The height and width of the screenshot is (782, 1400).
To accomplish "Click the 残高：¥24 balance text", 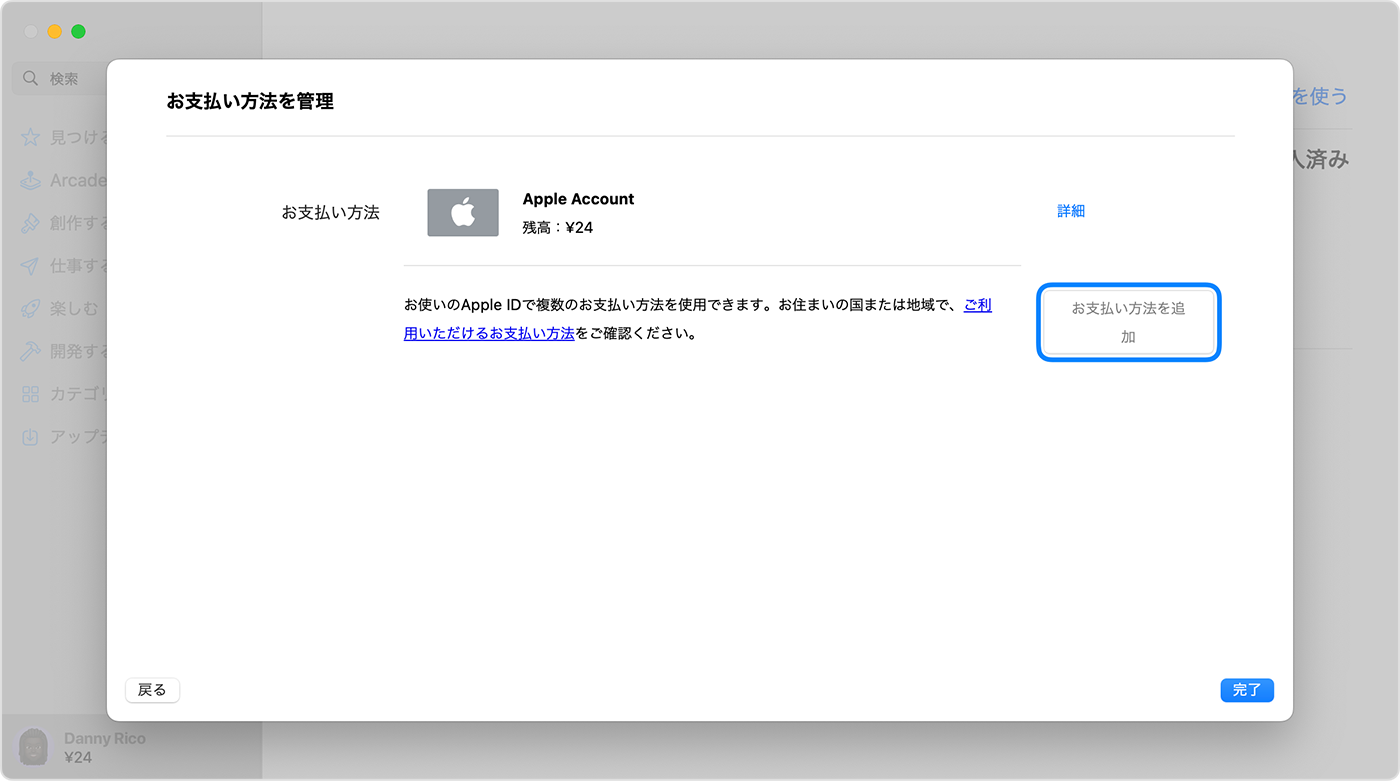I will (558, 228).
